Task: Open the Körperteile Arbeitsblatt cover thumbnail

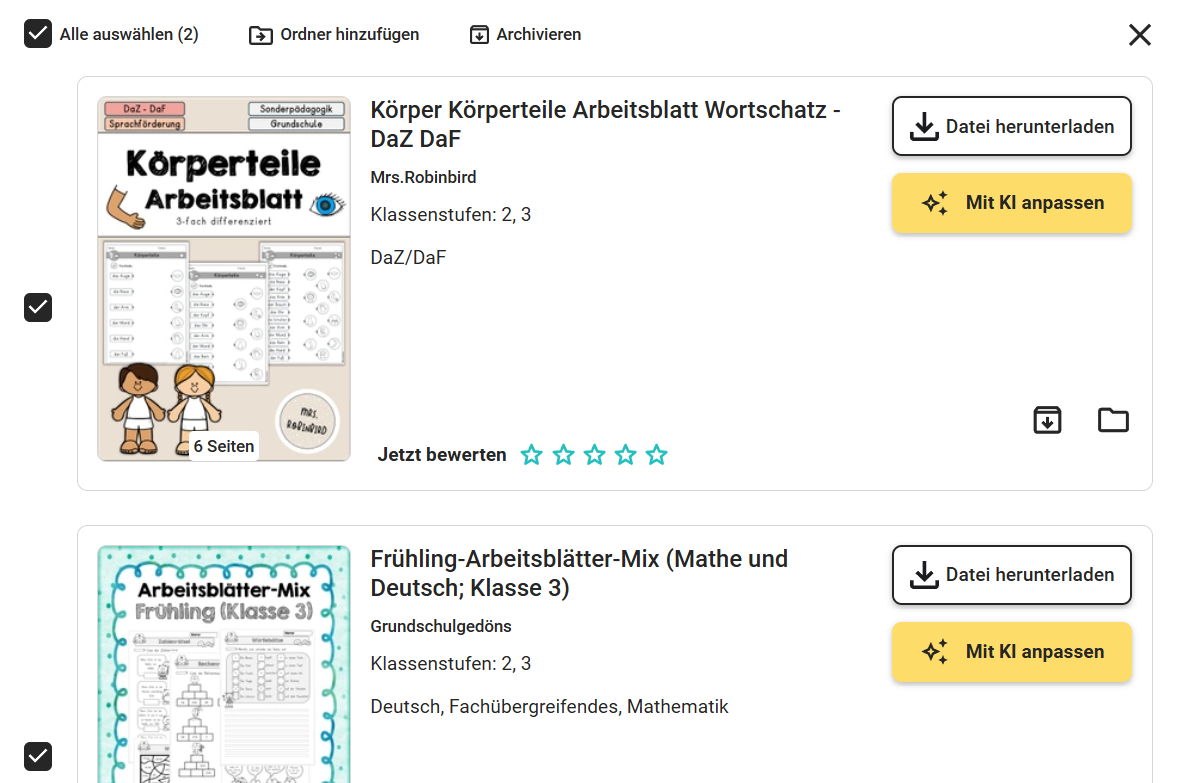Action: coord(224,279)
